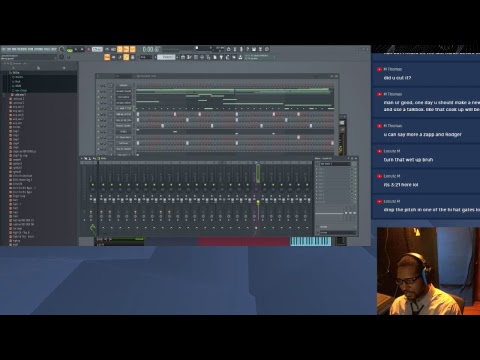Click chat message 'turn that wet up bruh'
The width and height of the screenshot is (480, 360).
408,160
